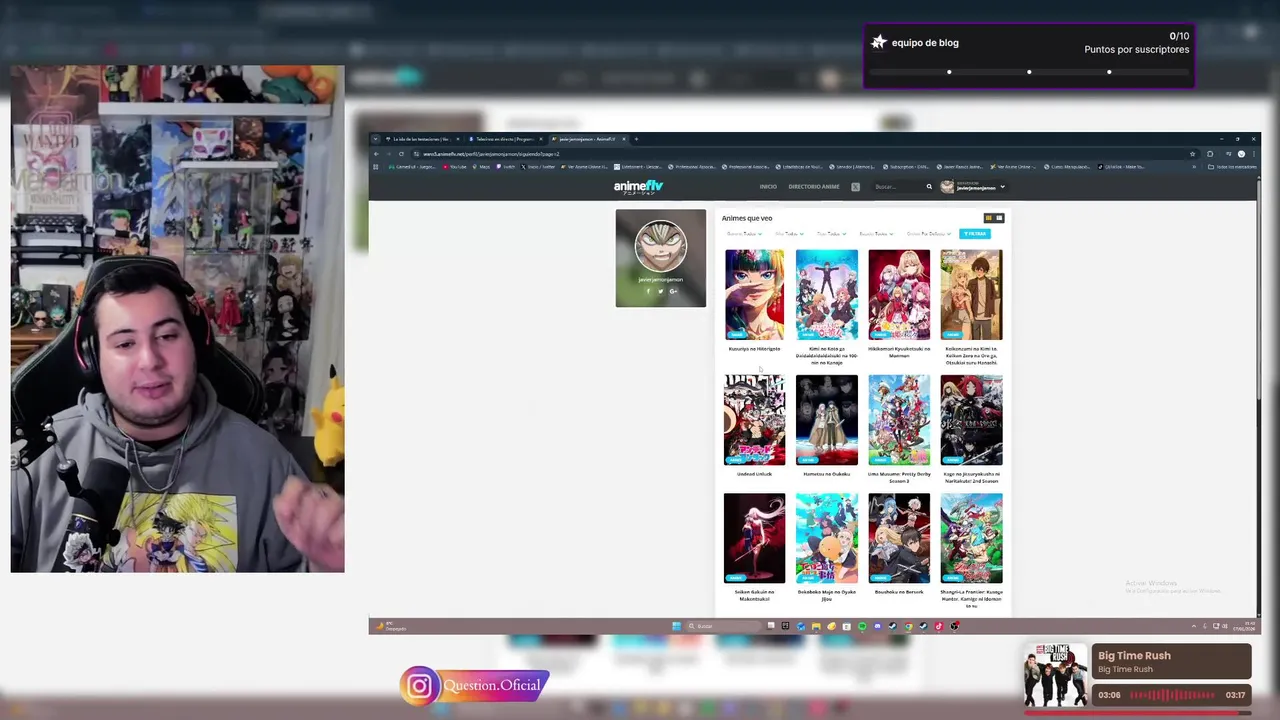Open DIRECTORIO ANIME in the navigation bar
The width and height of the screenshot is (1280, 720).
[814, 187]
